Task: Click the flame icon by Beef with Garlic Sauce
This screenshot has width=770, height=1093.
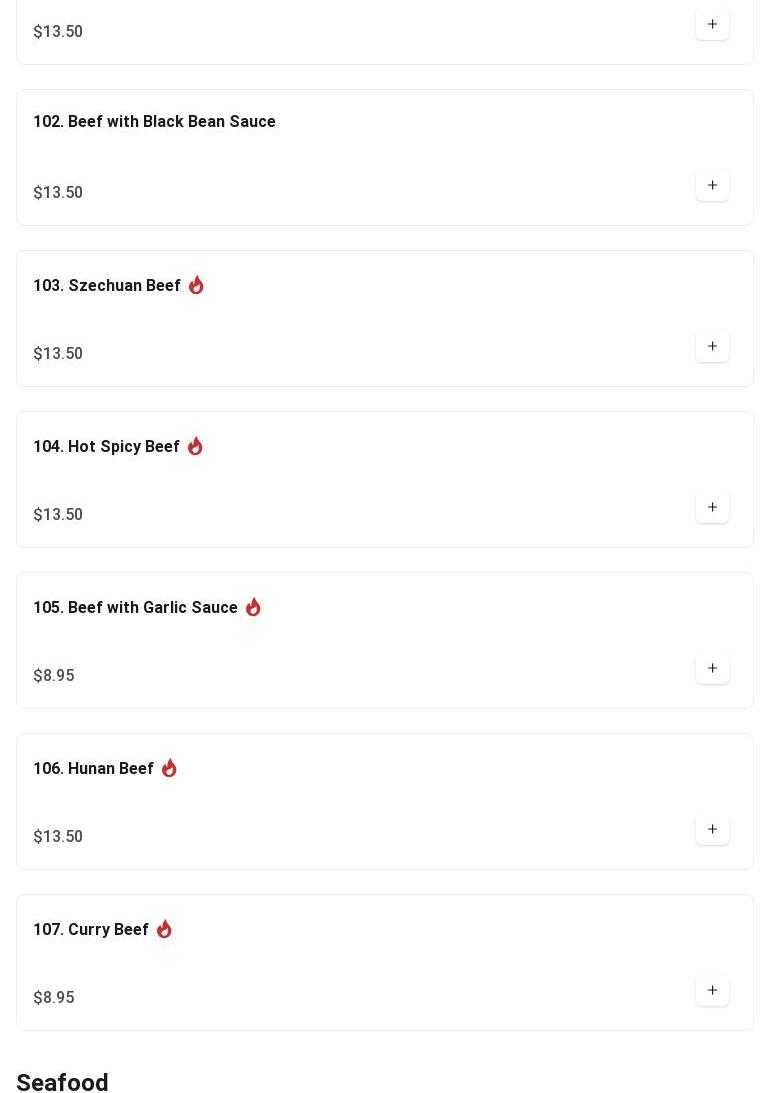Action: pyautogui.click(x=253, y=607)
